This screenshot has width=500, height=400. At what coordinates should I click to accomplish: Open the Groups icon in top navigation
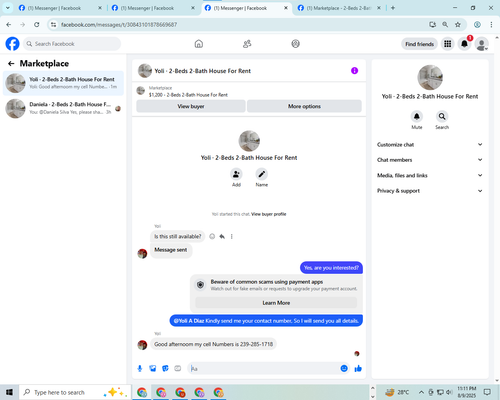point(295,44)
